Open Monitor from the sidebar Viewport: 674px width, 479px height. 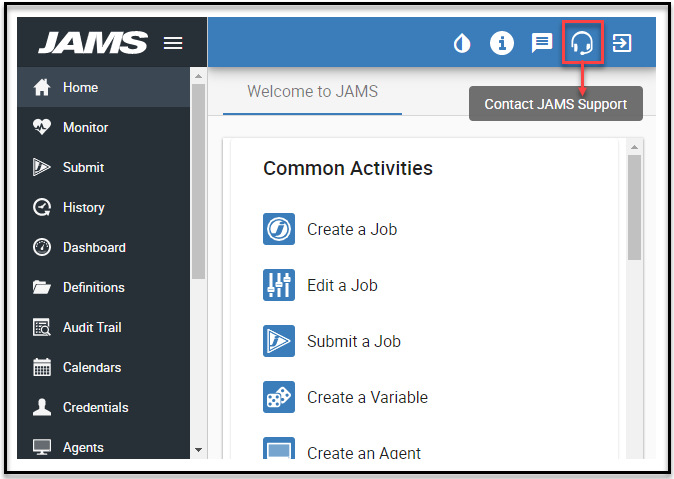click(x=104, y=127)
